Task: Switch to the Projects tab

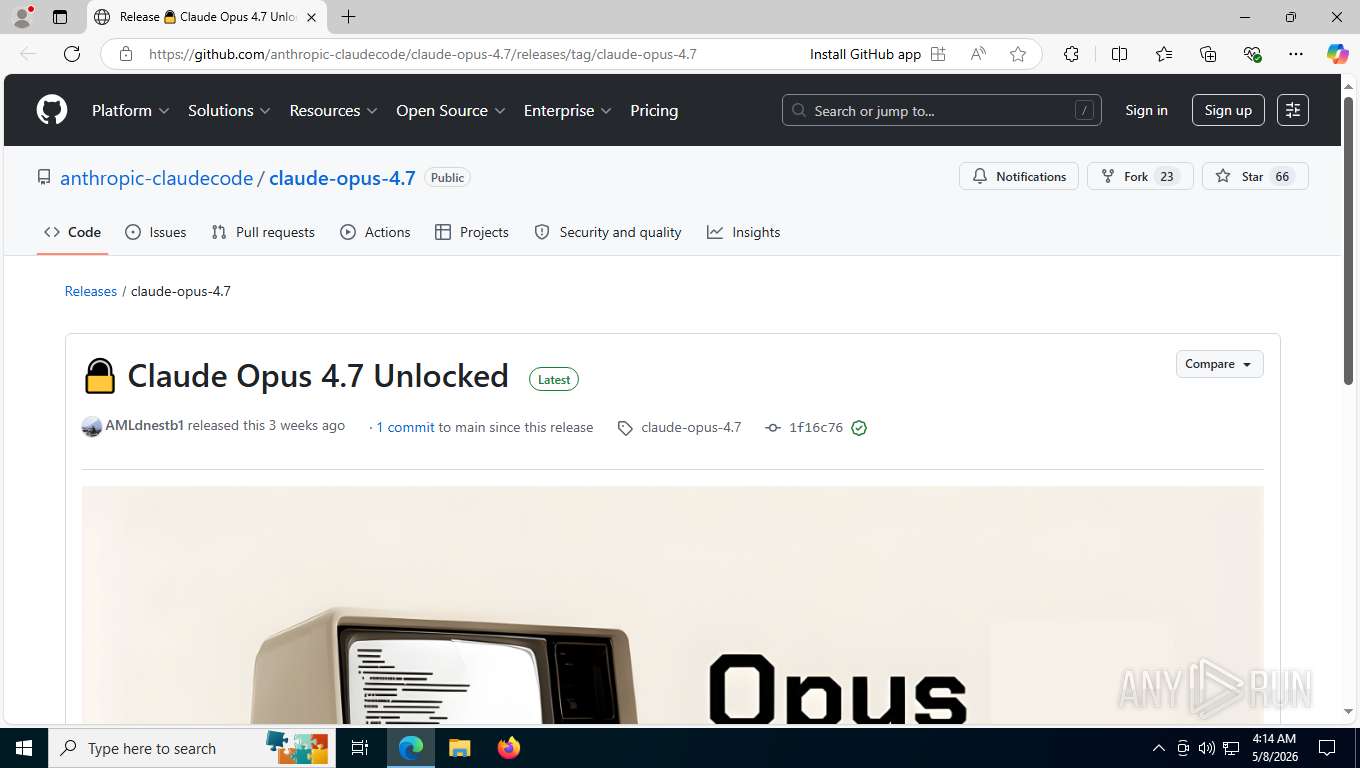Action: 472,232
